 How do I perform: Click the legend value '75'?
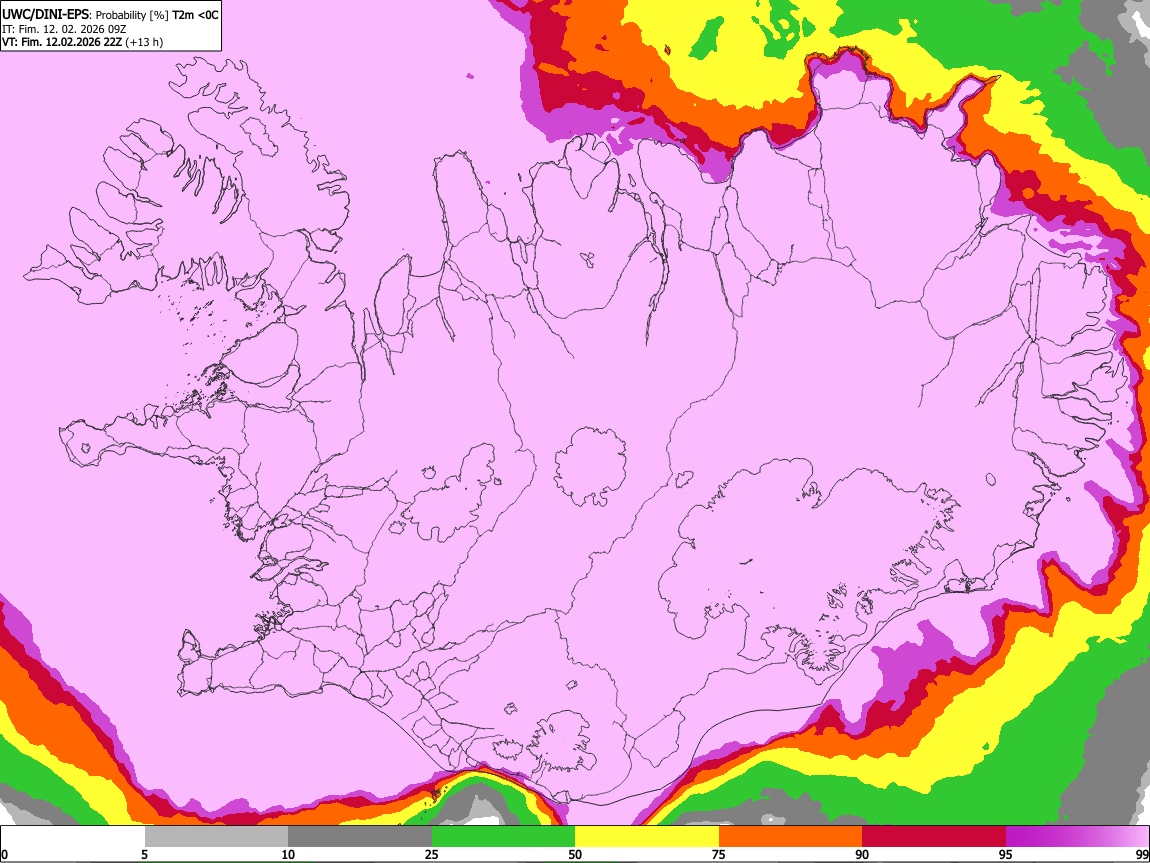(719, 854)
